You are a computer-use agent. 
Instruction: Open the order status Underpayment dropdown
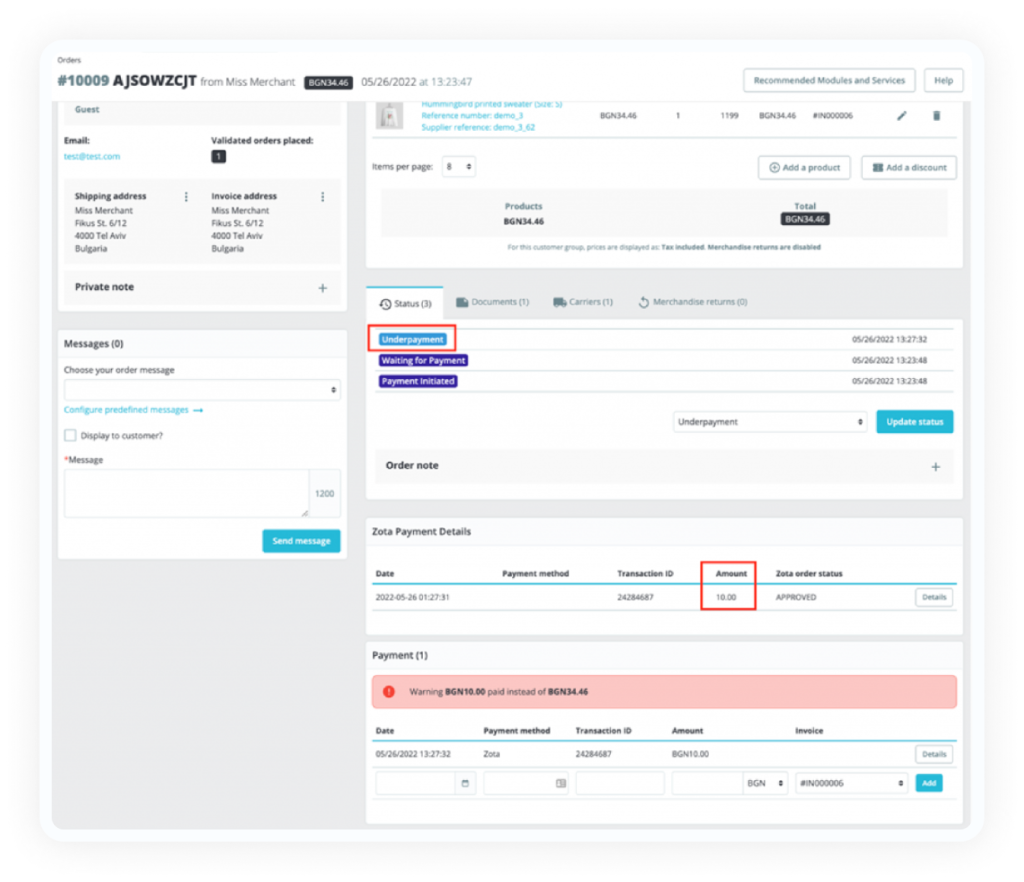[769, 422]
